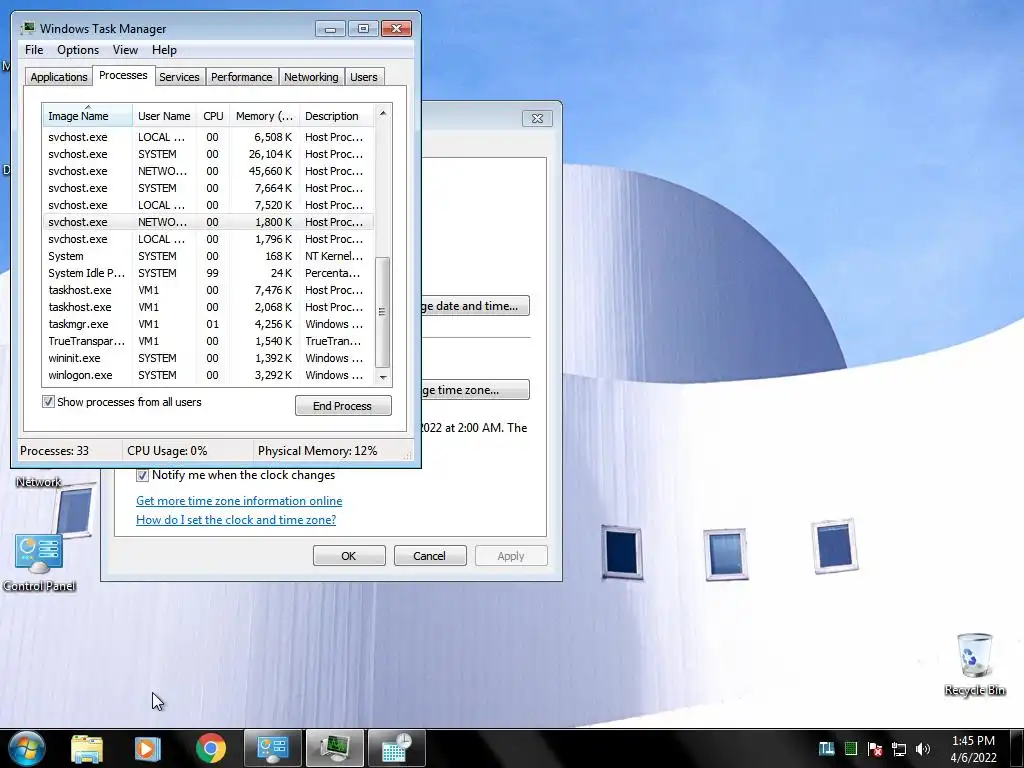Click the taskbar clock showing 1:45 PM
1024x768 pixels.
point(973,749)
